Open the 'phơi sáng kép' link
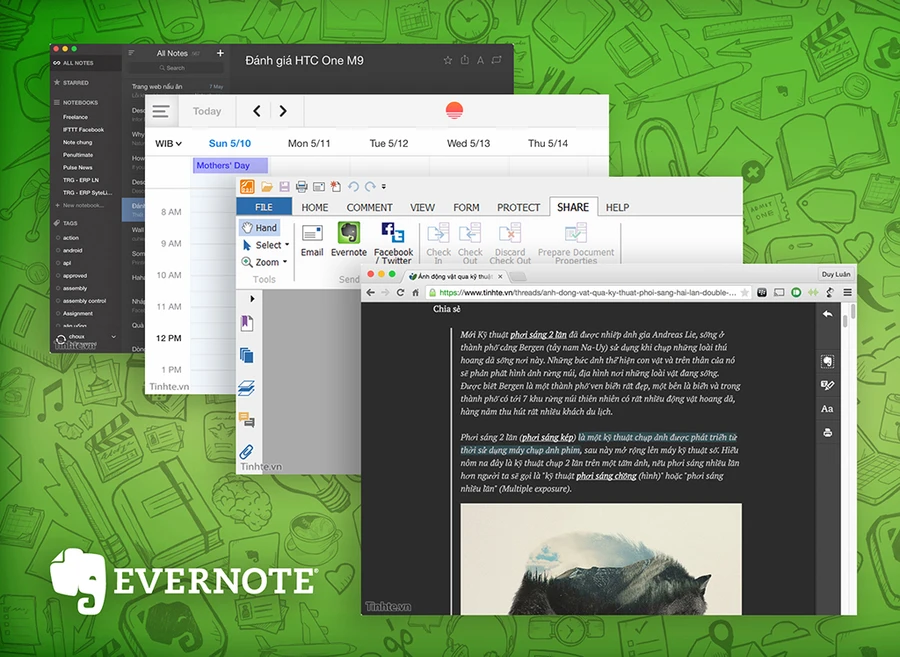This screenshot has width=900, height=657. [548, 437]
